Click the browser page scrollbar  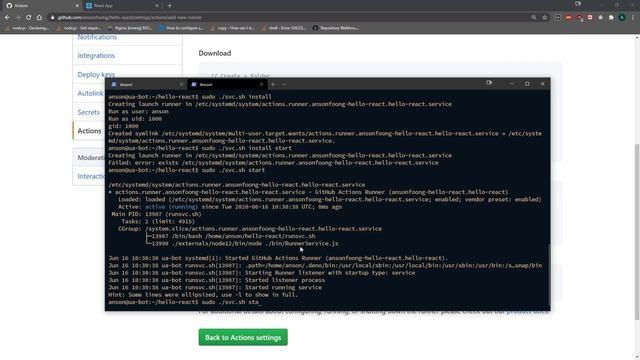(637, 231)
